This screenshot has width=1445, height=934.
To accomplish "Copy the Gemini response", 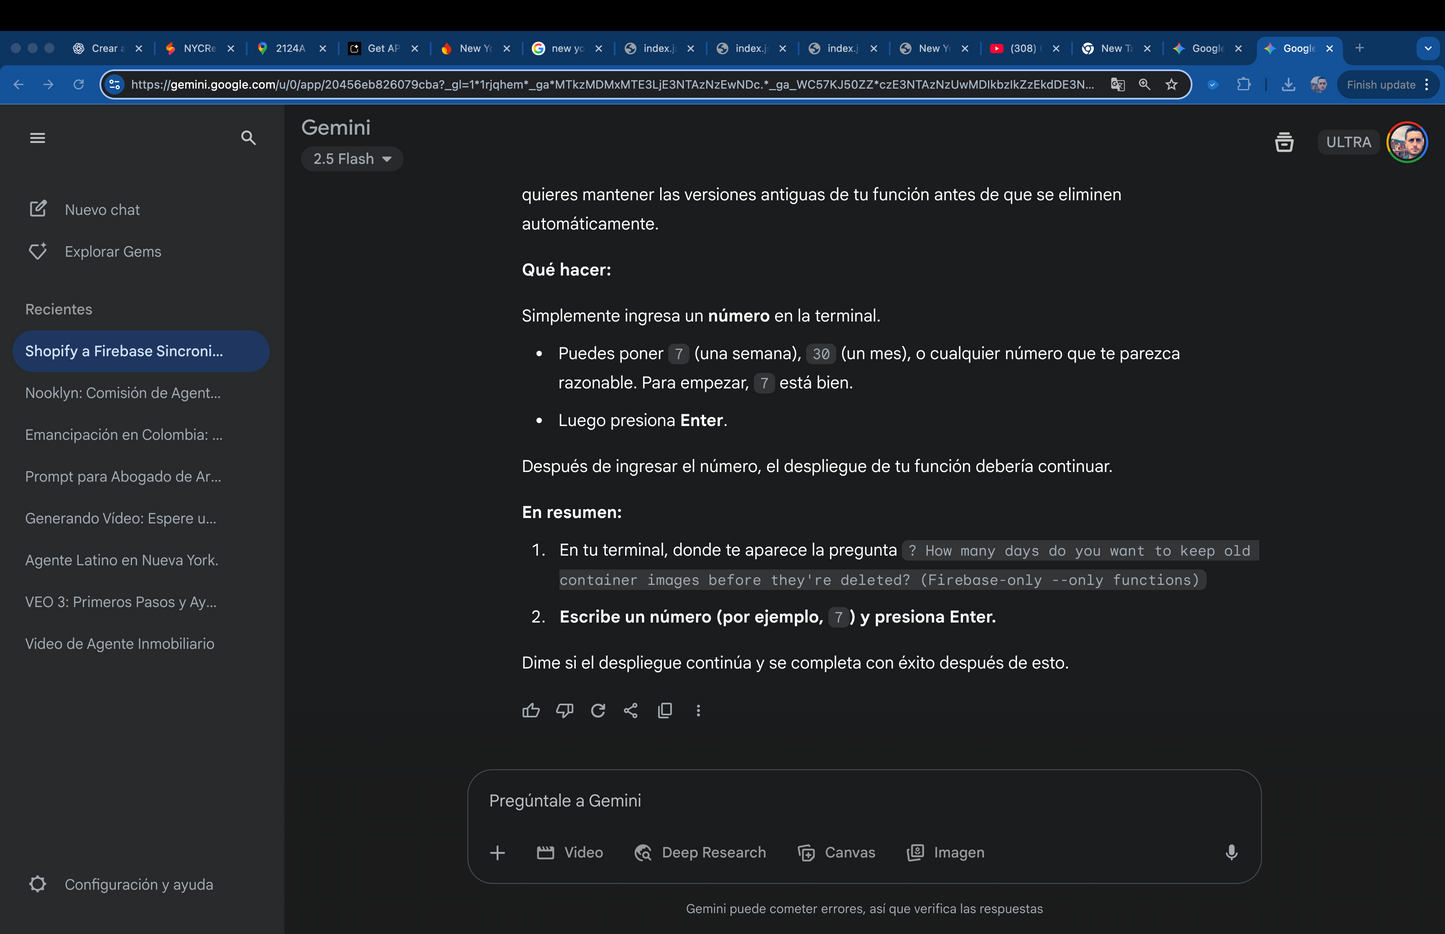I will pyautogui.click(x=665, y=710).
